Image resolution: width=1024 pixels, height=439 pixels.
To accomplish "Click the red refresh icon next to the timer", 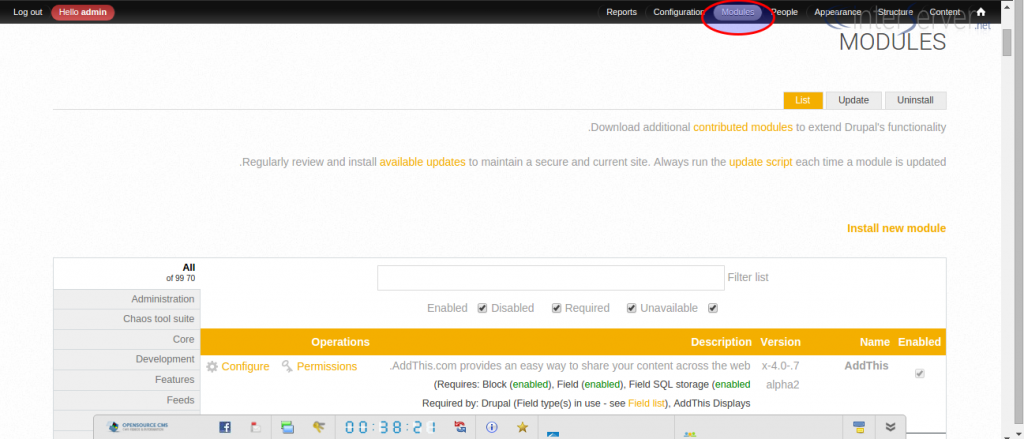I will [x=460, y=427].
